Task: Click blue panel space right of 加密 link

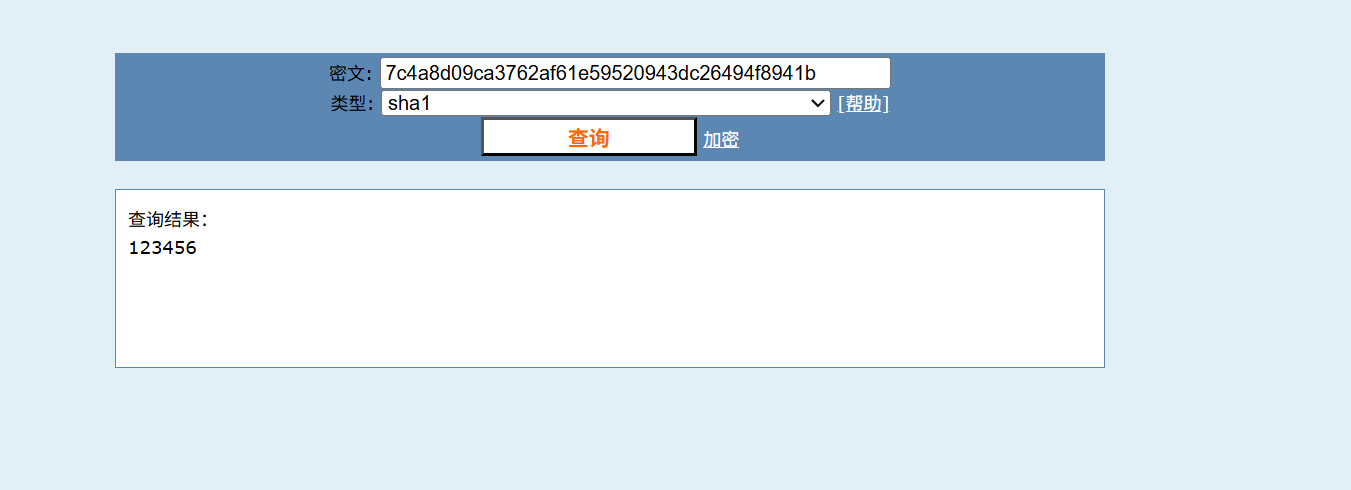Action: pyautogui.click(x=920, y=140)
